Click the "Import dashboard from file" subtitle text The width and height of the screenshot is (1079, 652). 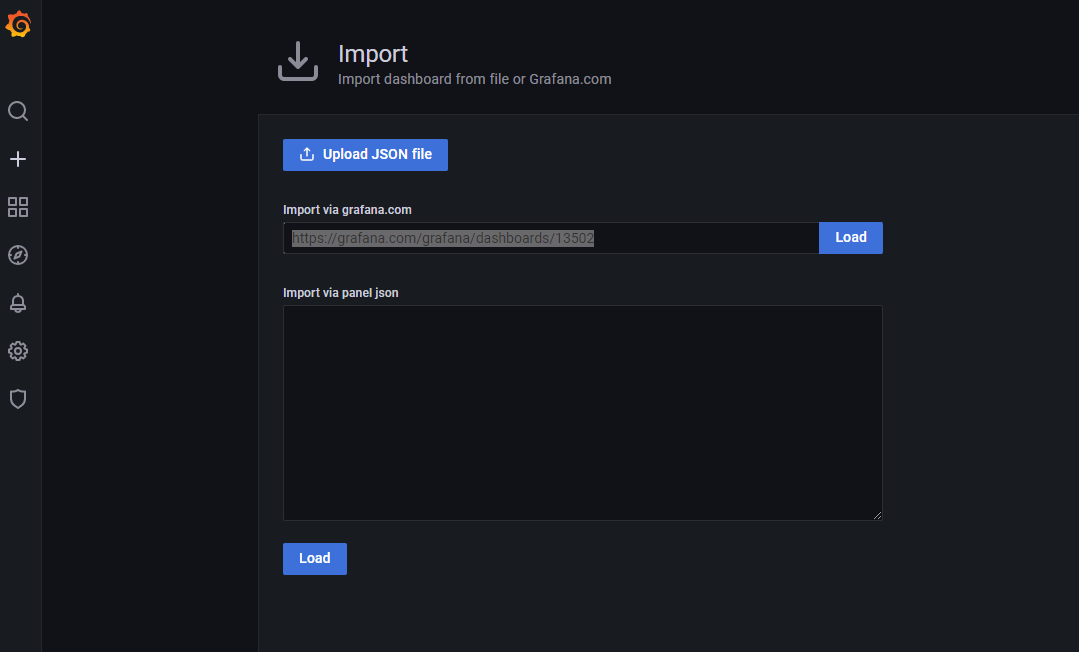pyautogui.click(x=474, y=79)
